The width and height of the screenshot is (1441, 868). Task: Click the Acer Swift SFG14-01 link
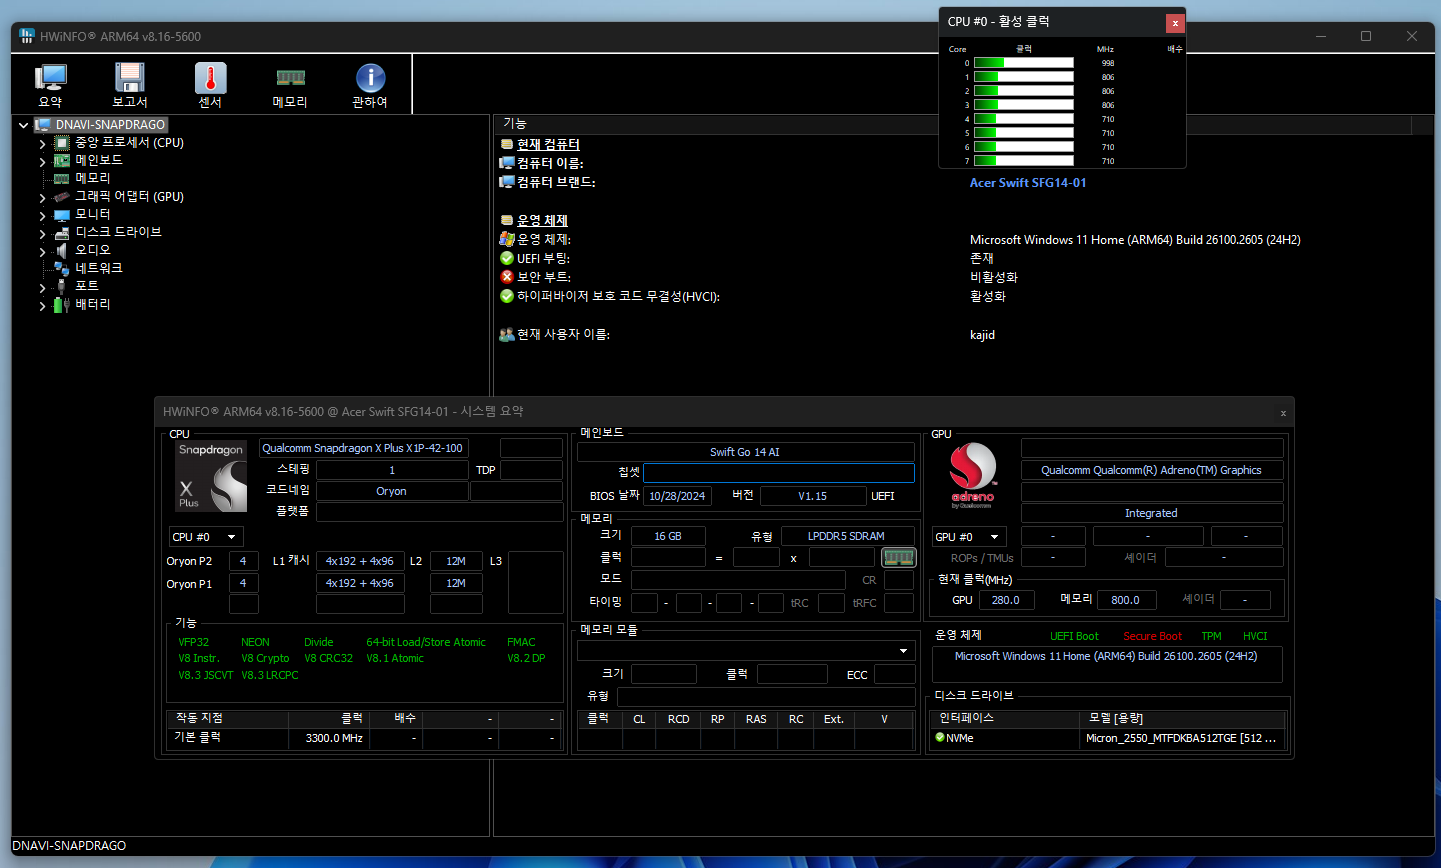pos(1027,182)
